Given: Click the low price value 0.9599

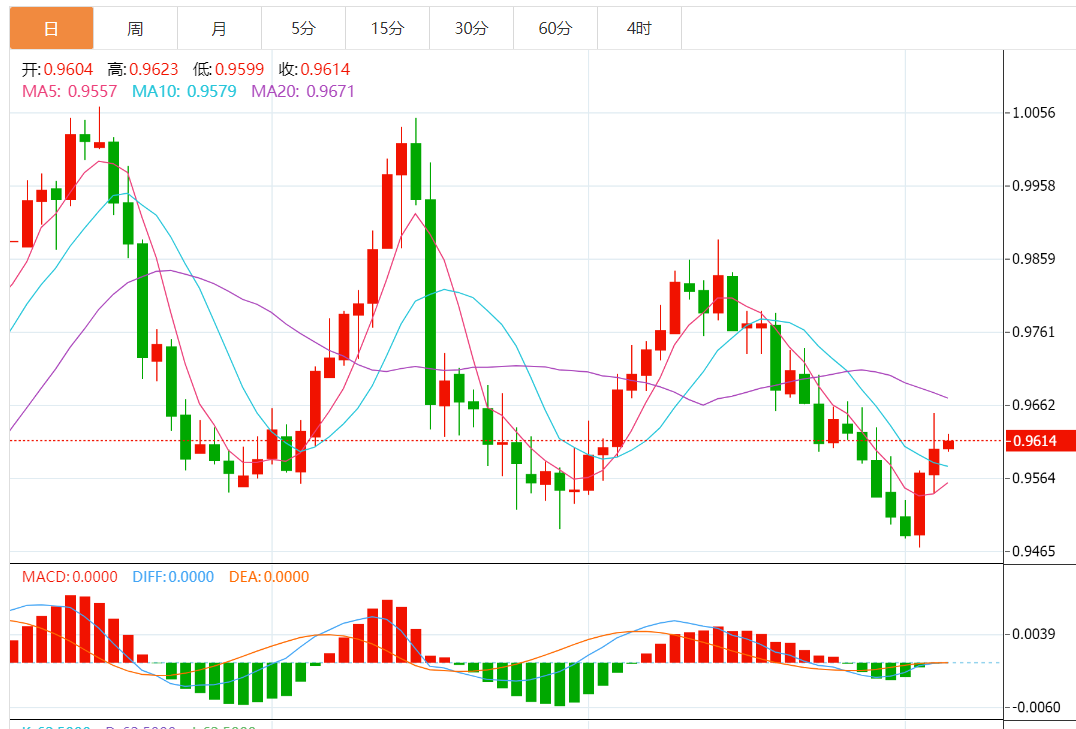Looking at the screenshot, I should click(239, 69).
